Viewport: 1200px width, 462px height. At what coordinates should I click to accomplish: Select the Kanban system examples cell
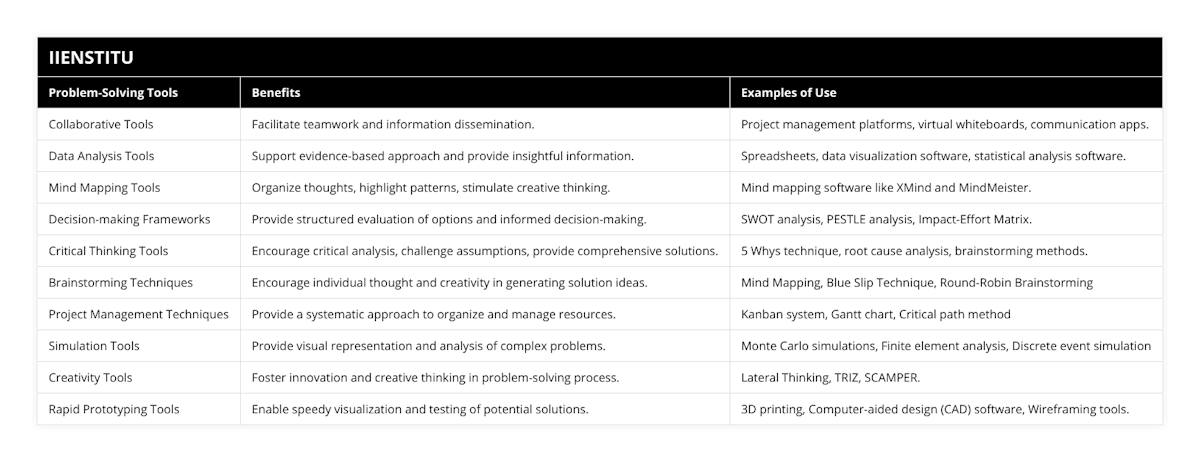click(x=875, y=314)
